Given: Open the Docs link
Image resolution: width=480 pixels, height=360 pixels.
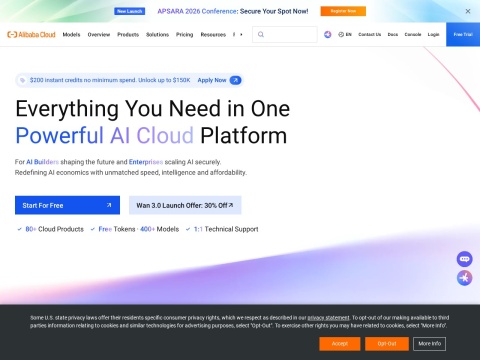Looking at the screenshot, I should (393, 34).
